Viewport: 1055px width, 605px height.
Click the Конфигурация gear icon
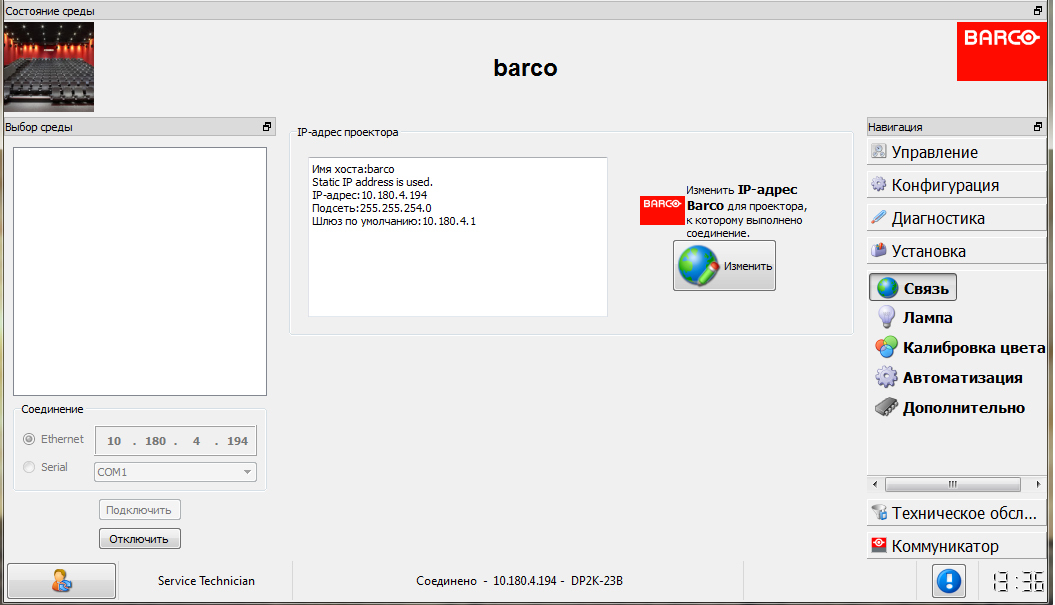[x=879, y=184]
